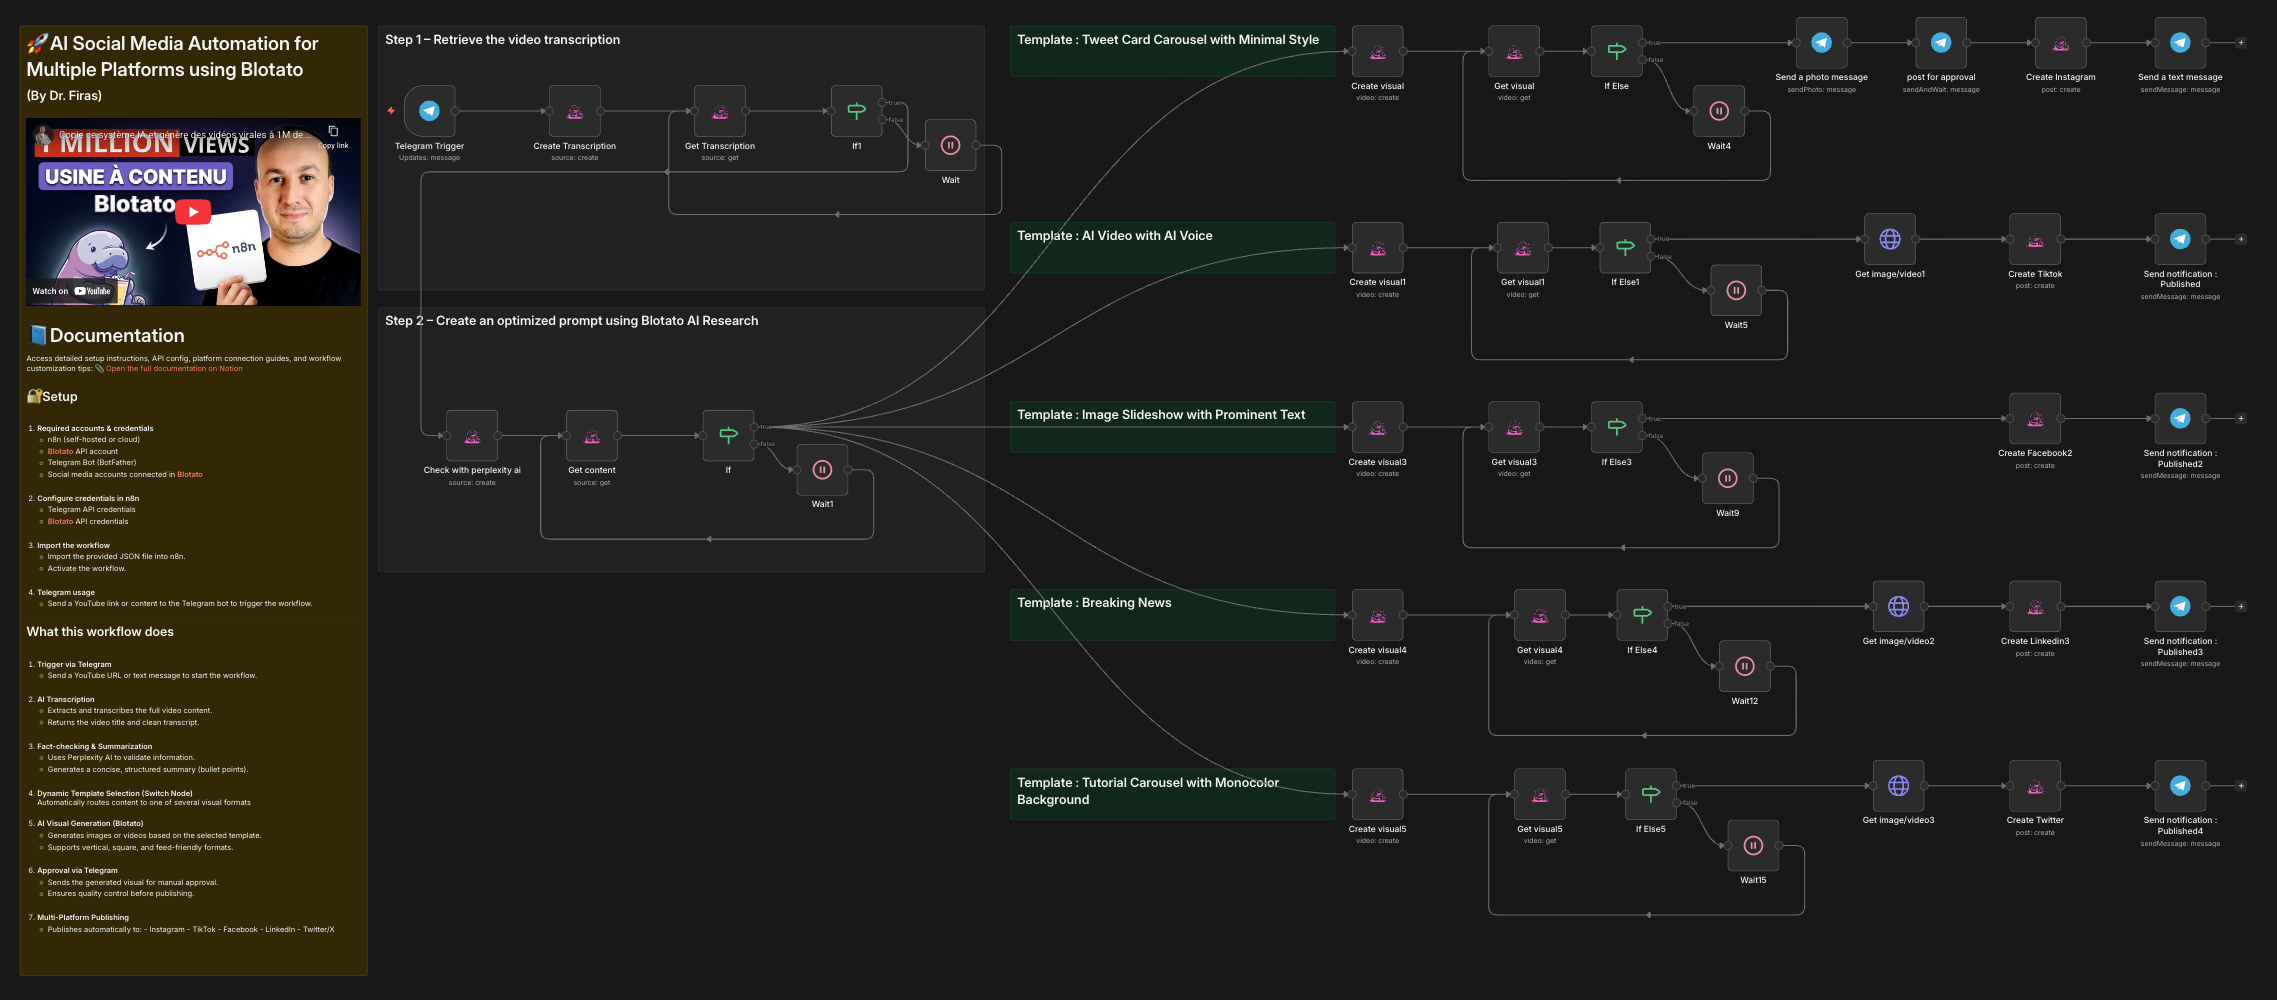Viewport: 2277px width, 1000px height.
Task: Select the Create Twitter node
Action: point(2034,786)
